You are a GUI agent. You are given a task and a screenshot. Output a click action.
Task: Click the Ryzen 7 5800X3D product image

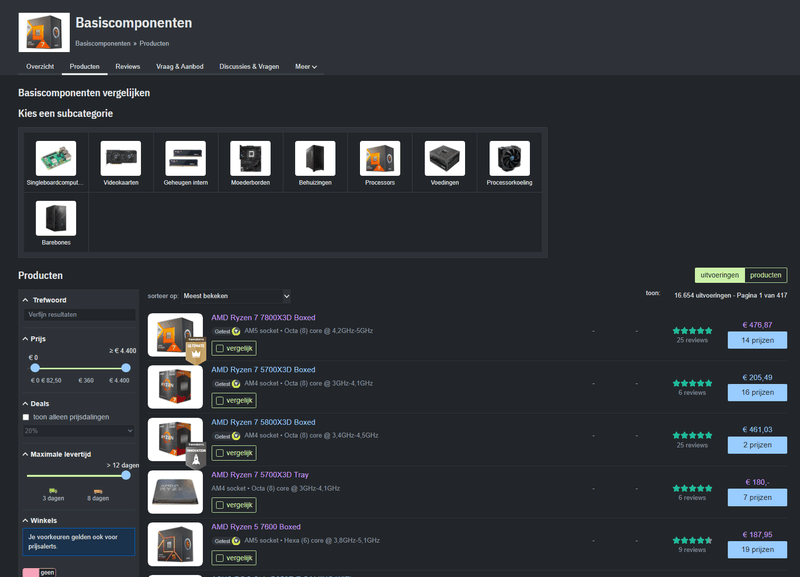point(175,439)
